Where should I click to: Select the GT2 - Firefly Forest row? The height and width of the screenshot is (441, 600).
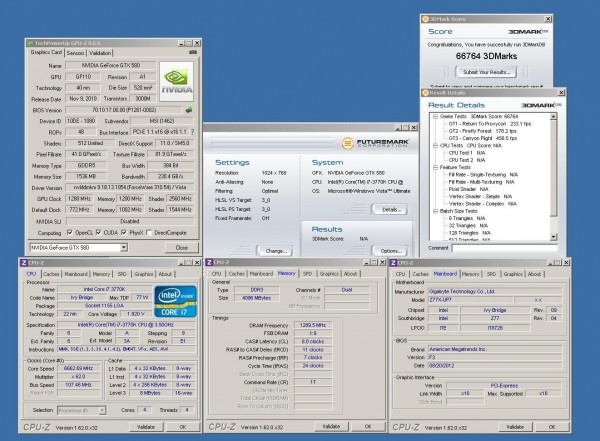483,131
